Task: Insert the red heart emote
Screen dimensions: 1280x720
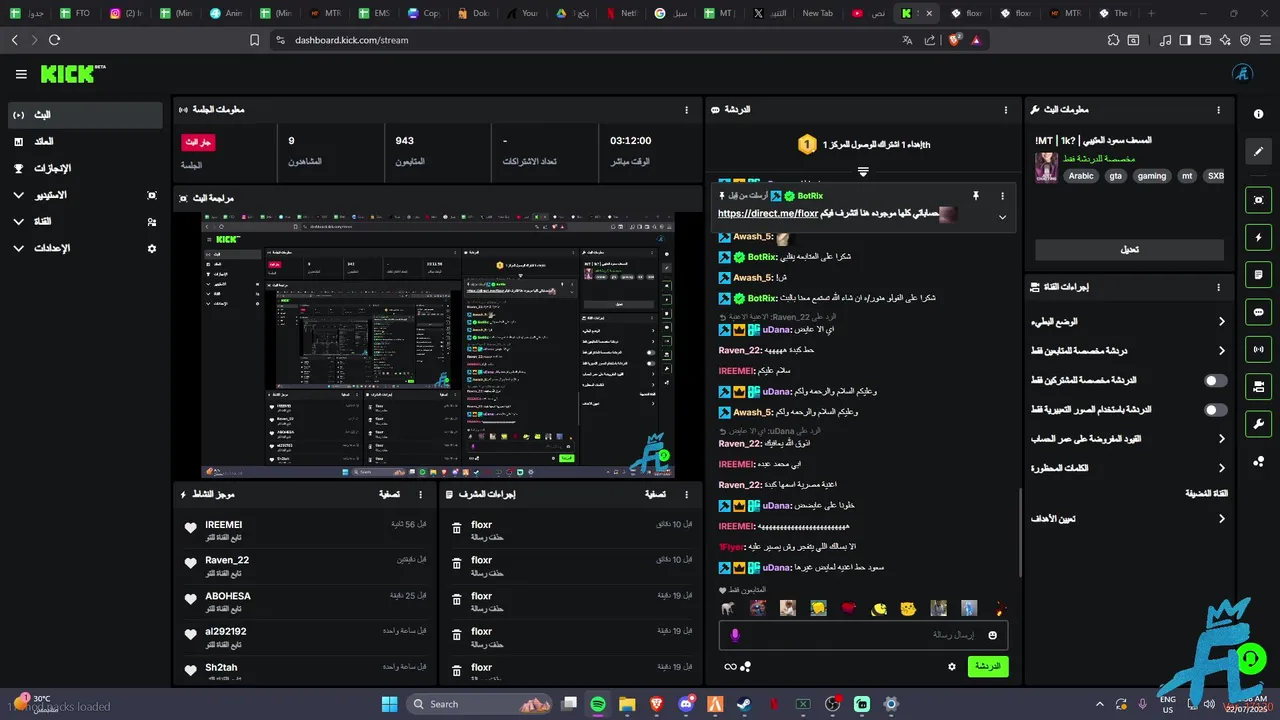Action: pos(849,608)
